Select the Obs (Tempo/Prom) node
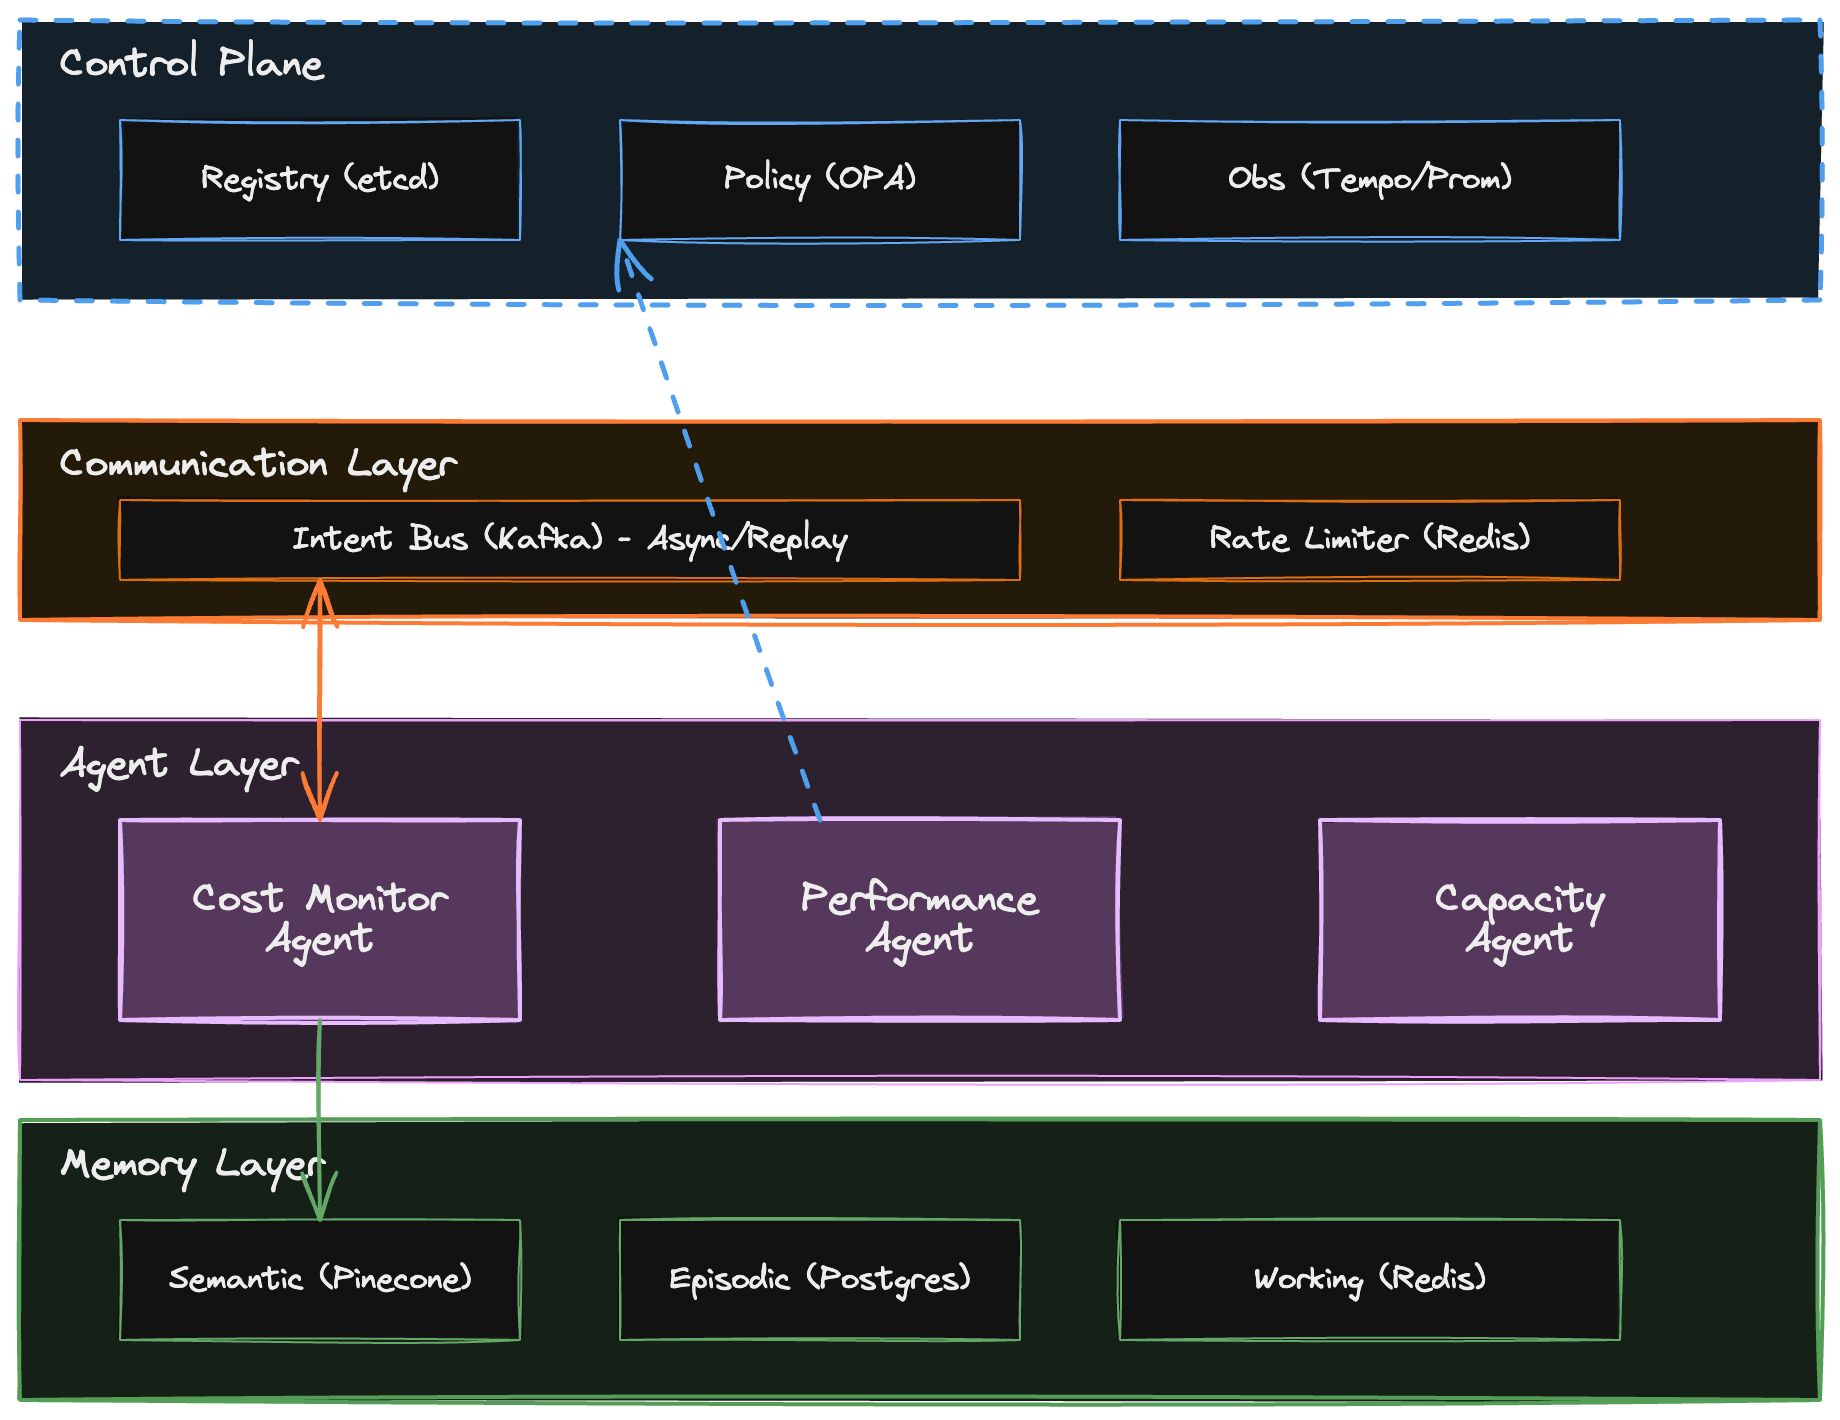This screenshot has height=1420, width=1840. point(1370,180)
